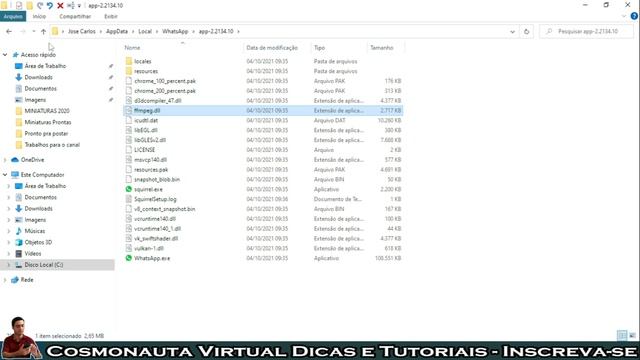Image resolution: width=640 pixels, height=360 pixels.
Task: Switch to details view layout button
Action: pyautogui.click(x=622, y=336)
